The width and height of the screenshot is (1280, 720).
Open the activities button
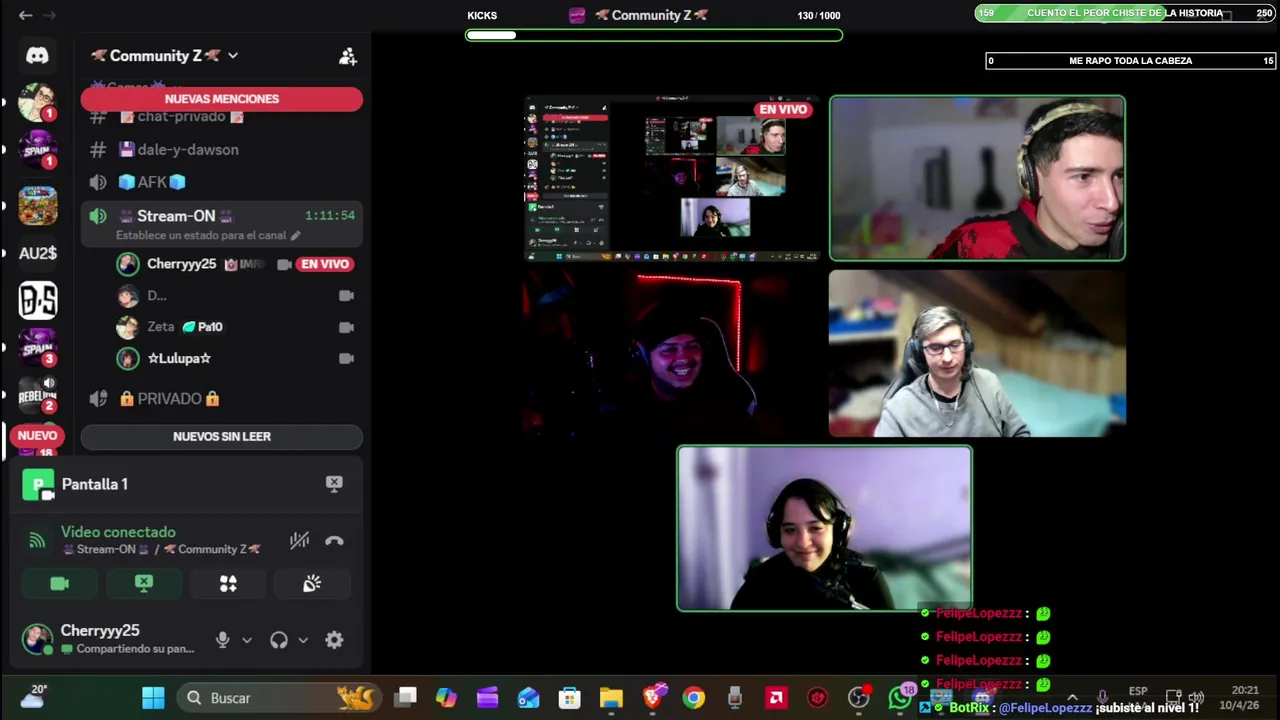click(228, 584)
